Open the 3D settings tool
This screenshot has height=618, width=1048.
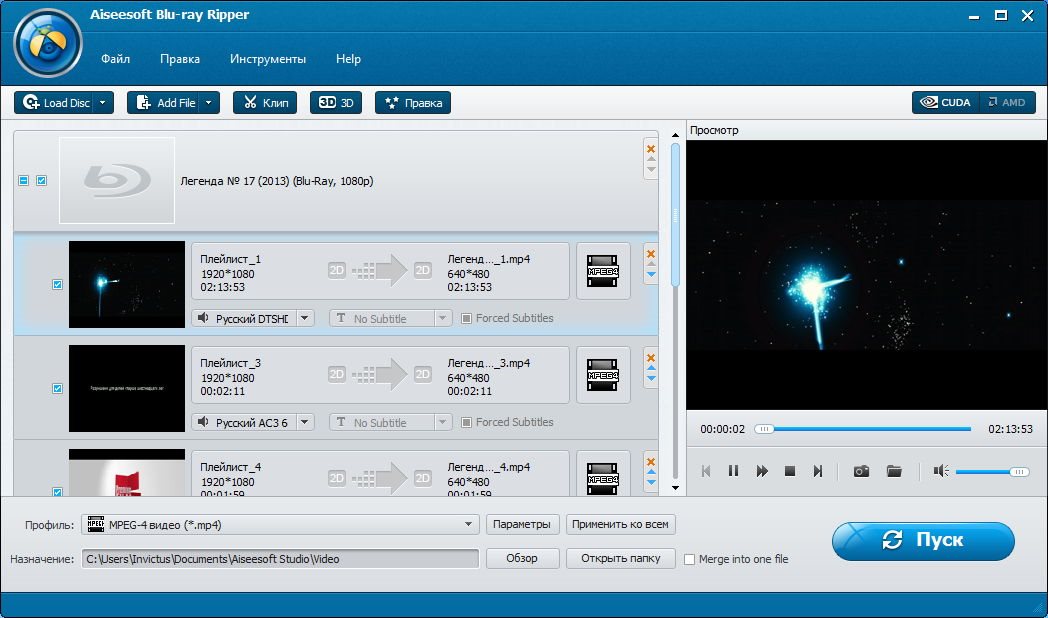click(336, 103)
